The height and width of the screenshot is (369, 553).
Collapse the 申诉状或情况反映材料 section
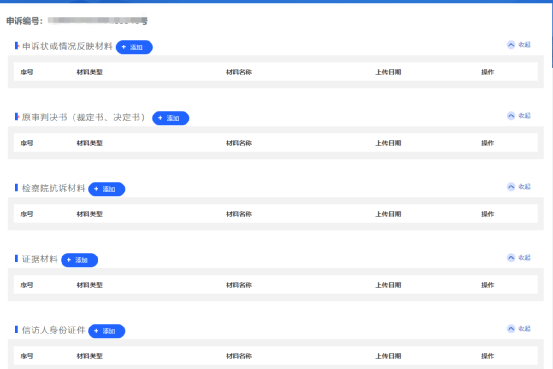(x=519, y=45)
